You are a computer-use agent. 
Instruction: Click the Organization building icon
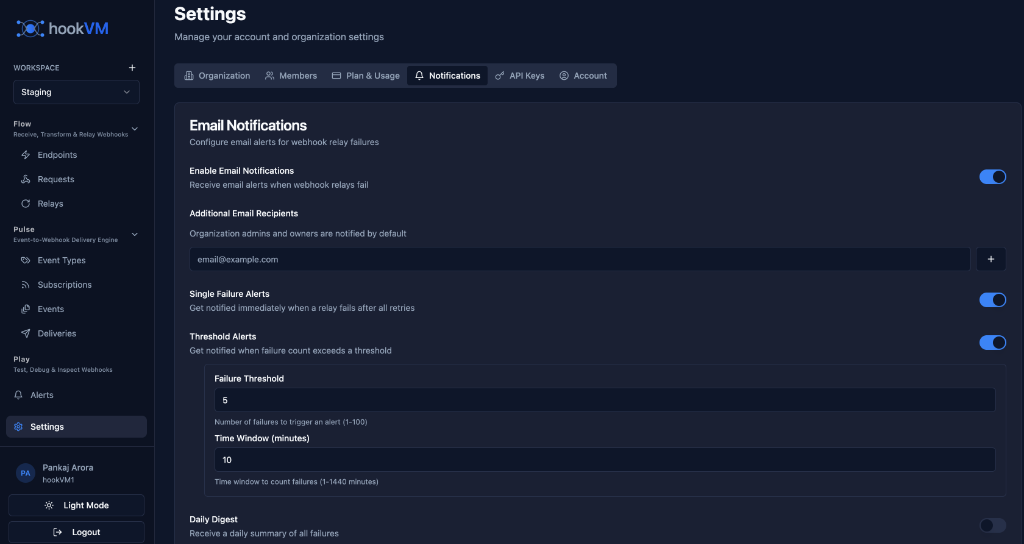click(189, 76)
